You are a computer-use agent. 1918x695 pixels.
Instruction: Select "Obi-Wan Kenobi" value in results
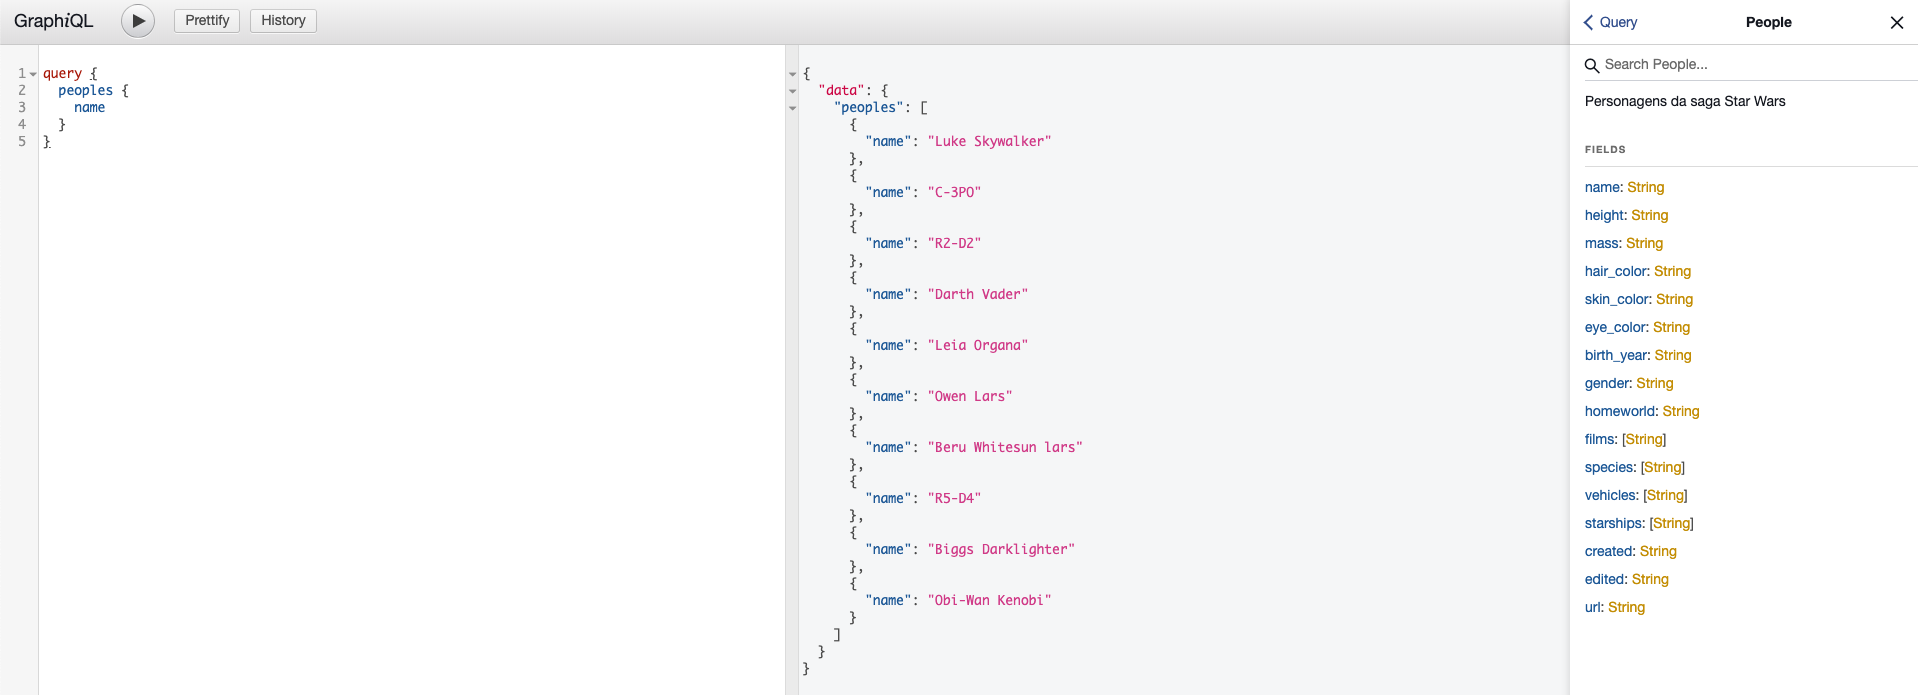989,601
